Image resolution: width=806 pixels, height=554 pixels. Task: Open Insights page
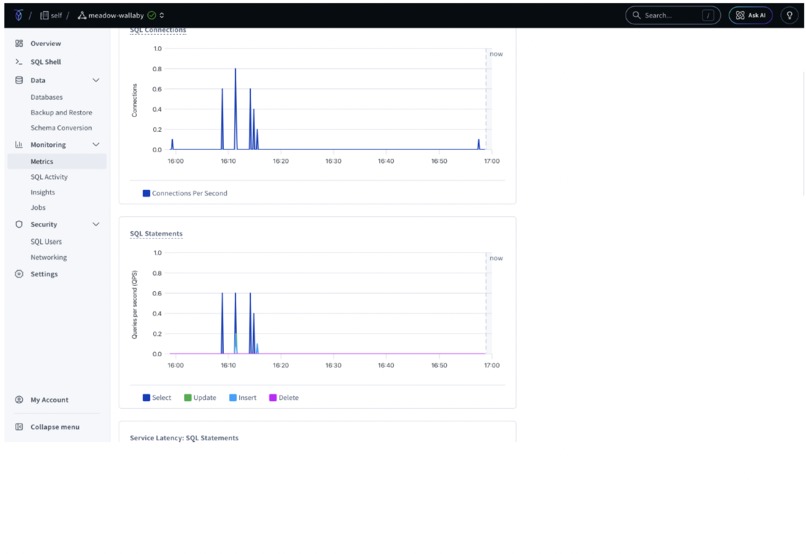click(43, 192)
